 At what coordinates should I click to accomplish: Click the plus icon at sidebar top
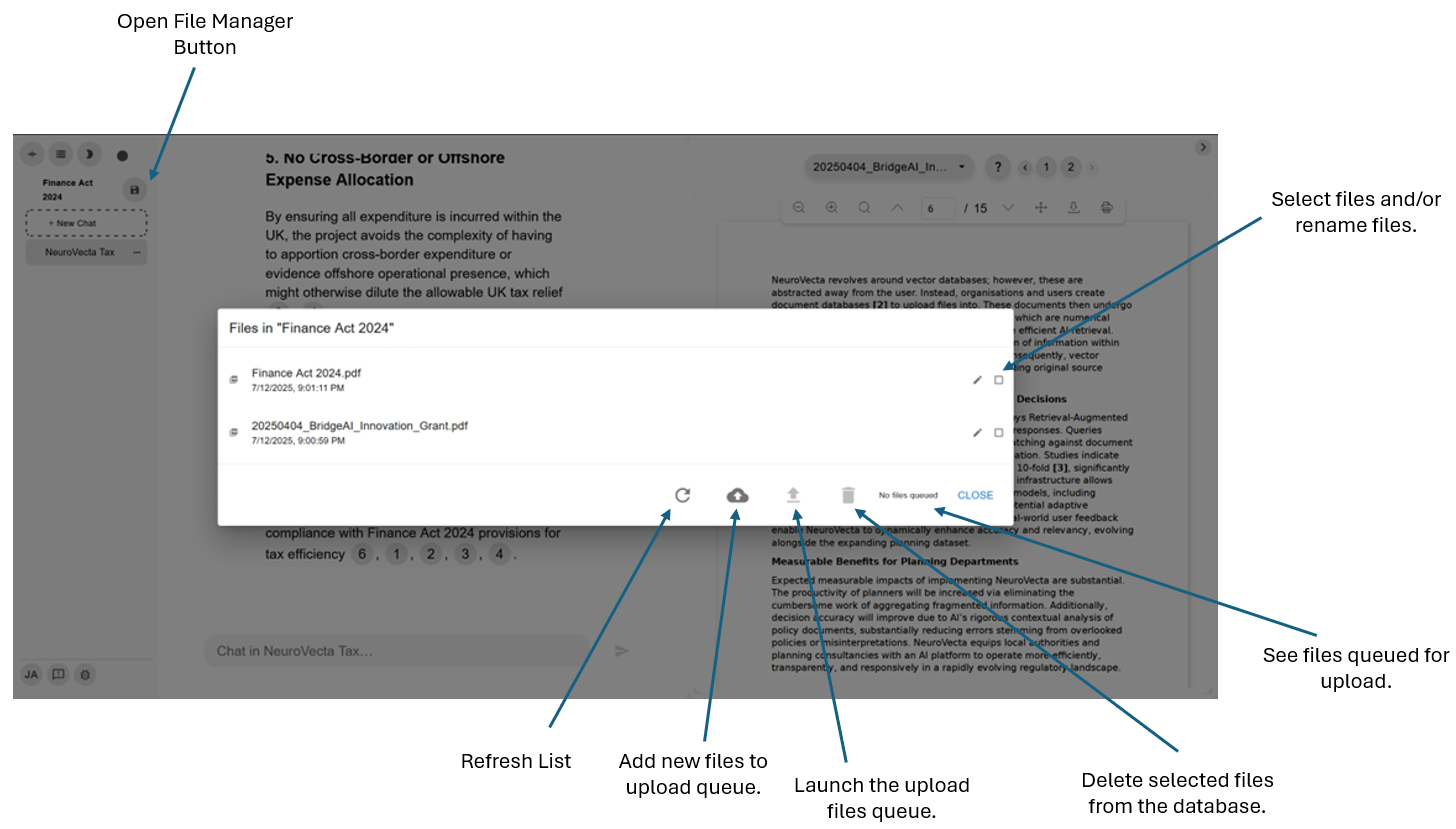pyautogui.click(x=32, y=154)
